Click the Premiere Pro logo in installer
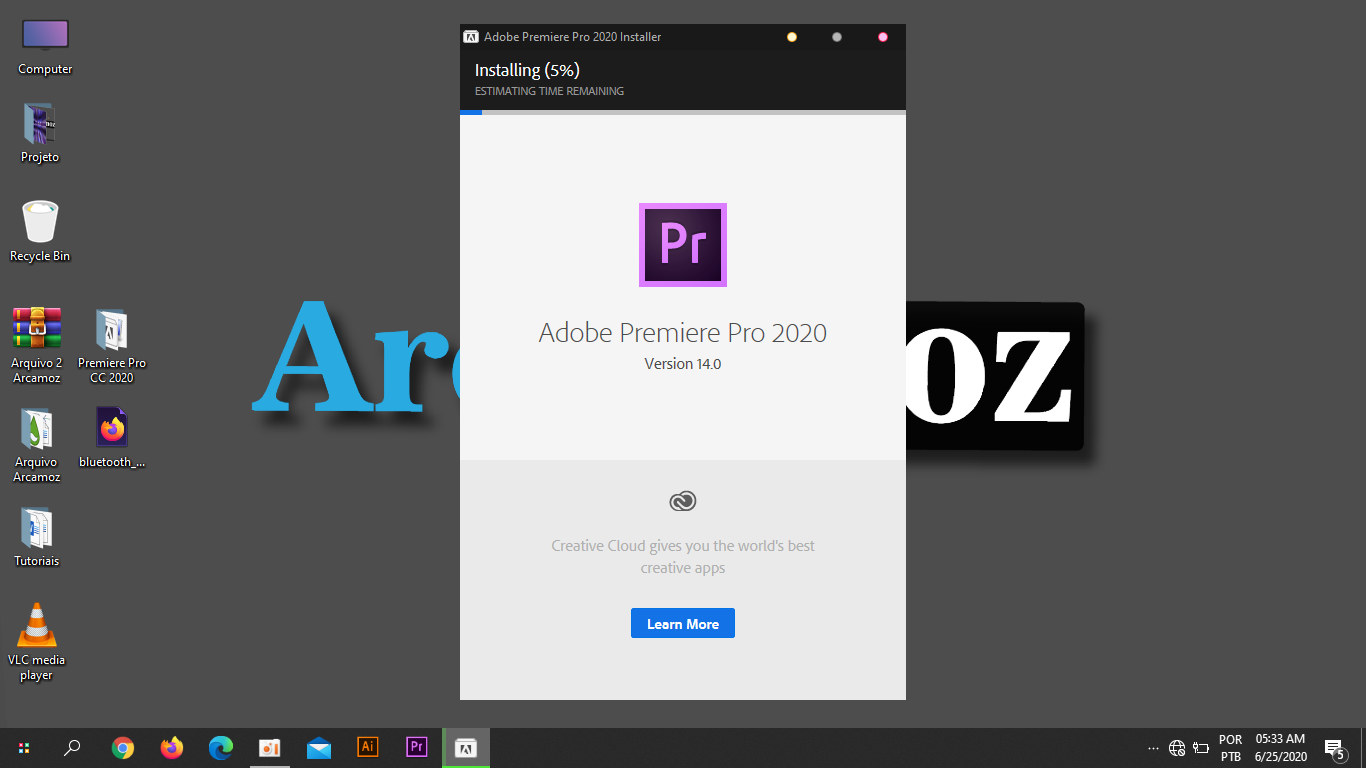 coord(683,245)
